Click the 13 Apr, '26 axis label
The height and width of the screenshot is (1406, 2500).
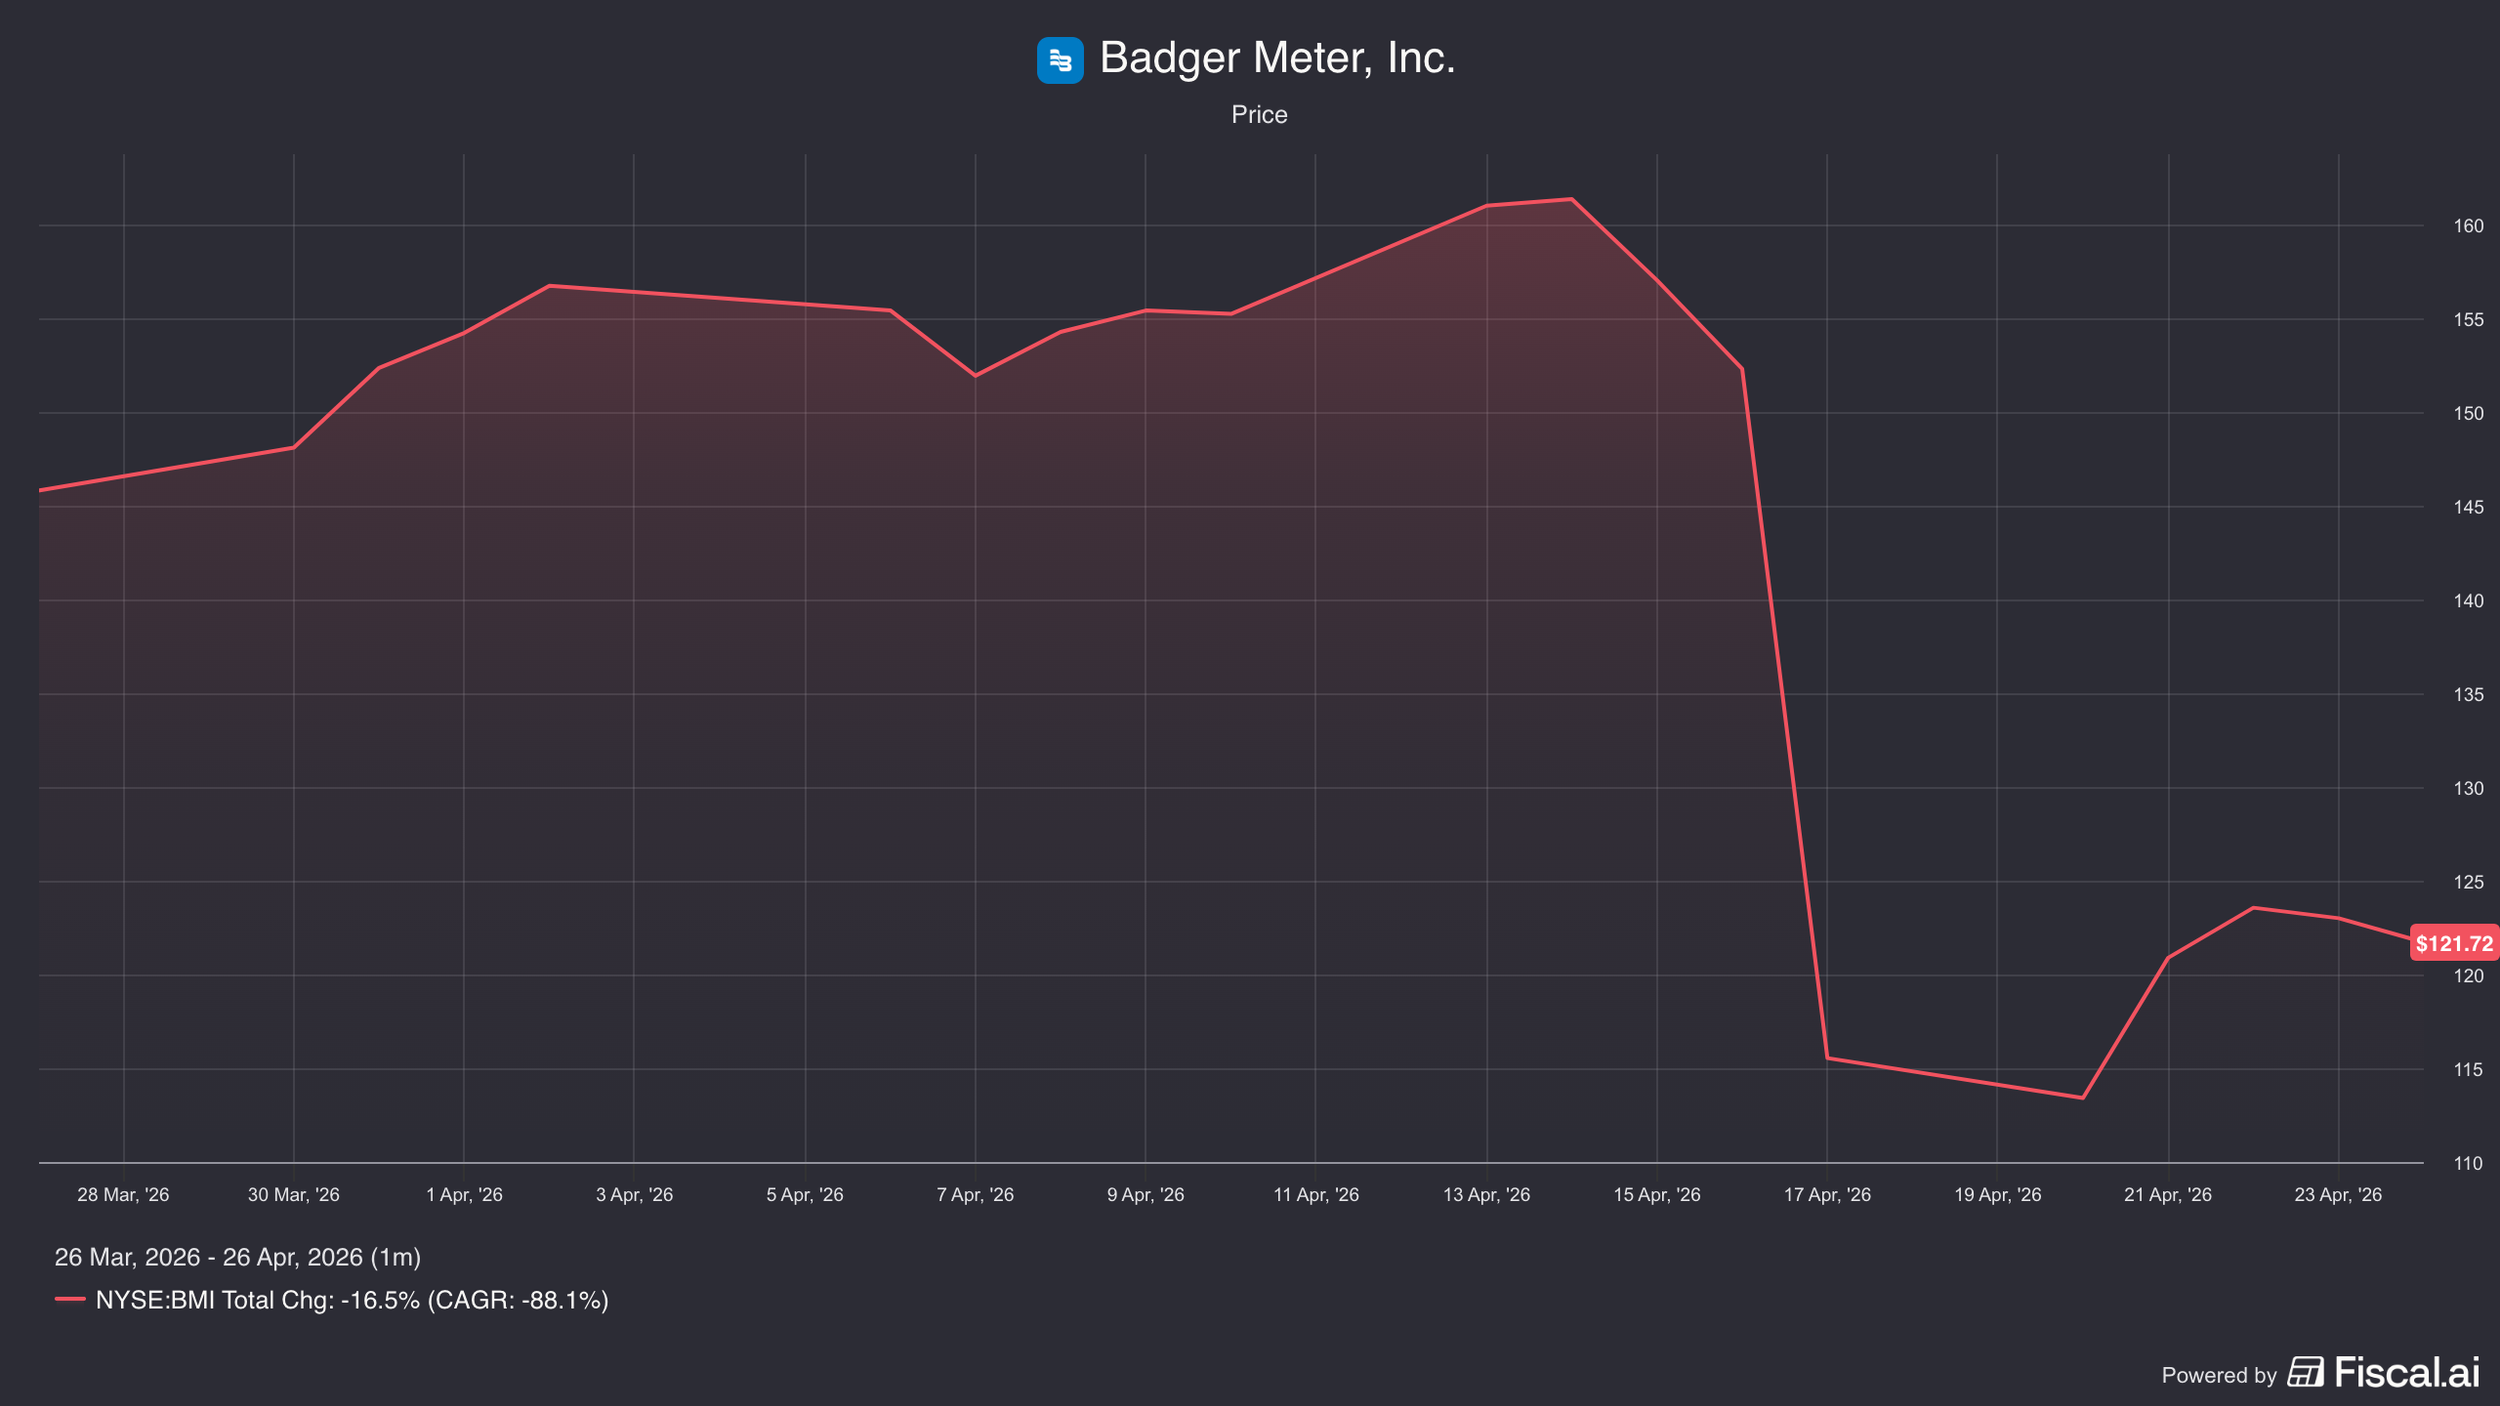(x=1486, y=1195)
